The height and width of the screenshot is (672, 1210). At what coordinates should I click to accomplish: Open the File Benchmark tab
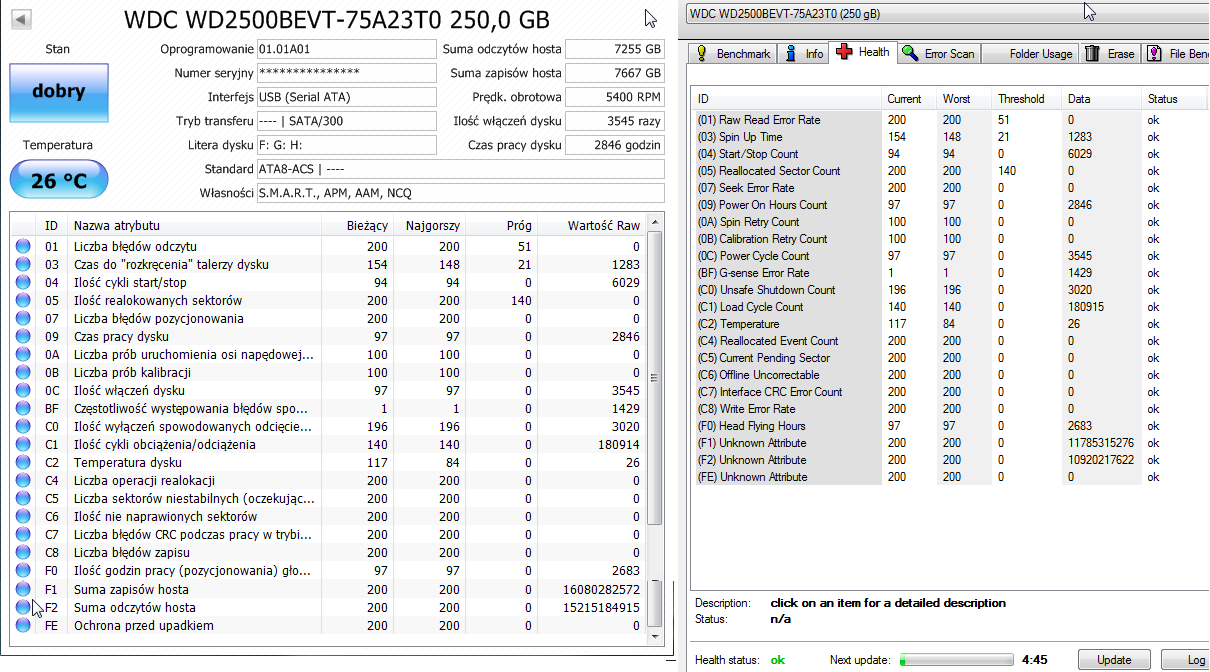(1176, 54)
